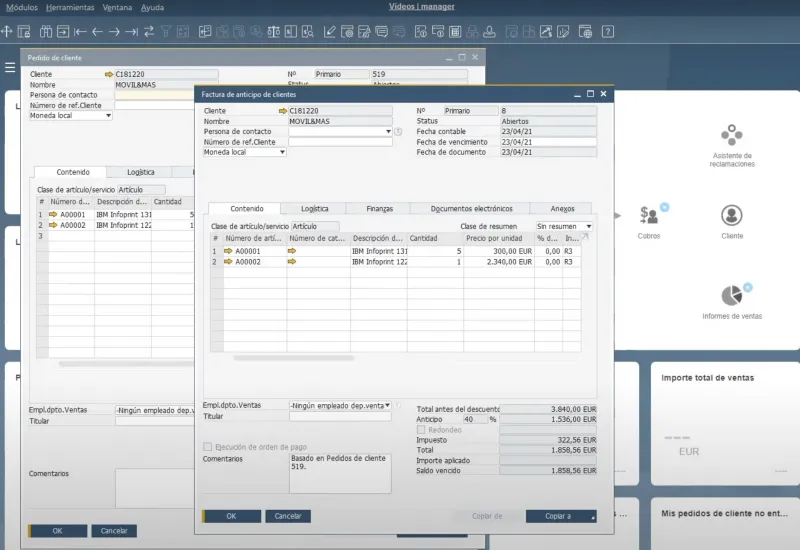Follow Cliente link arrow in Pedido de cliente
Viewport: 800px width, 550px height.
tap(109, 74)
